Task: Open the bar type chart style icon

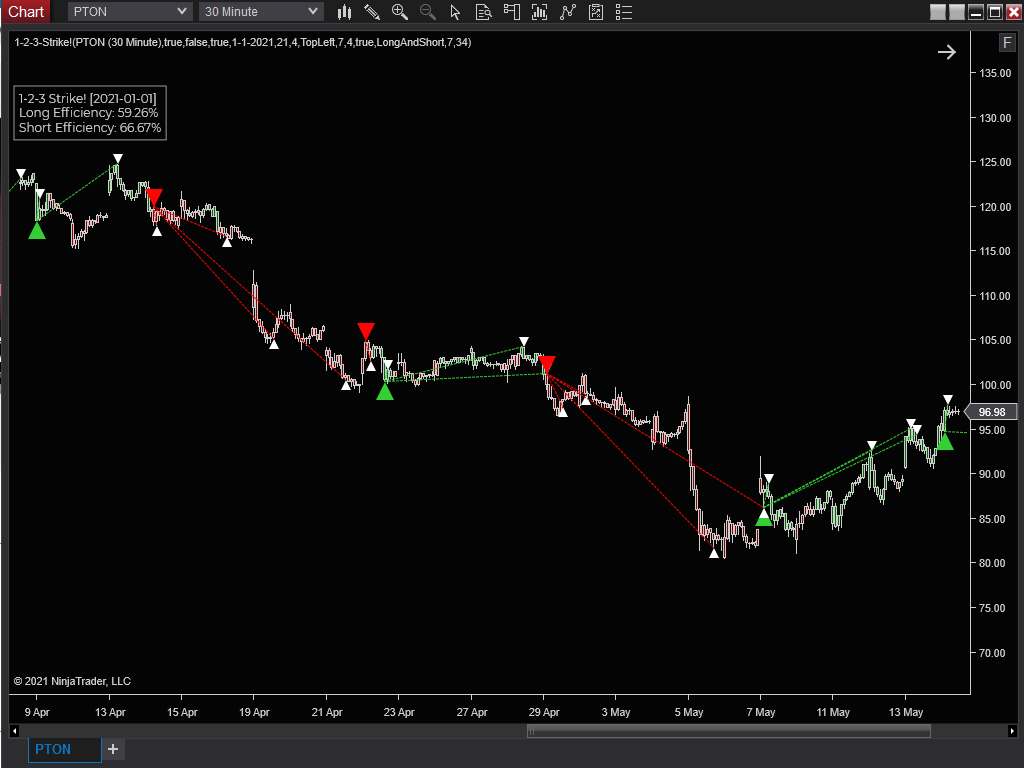Action: 345,12
